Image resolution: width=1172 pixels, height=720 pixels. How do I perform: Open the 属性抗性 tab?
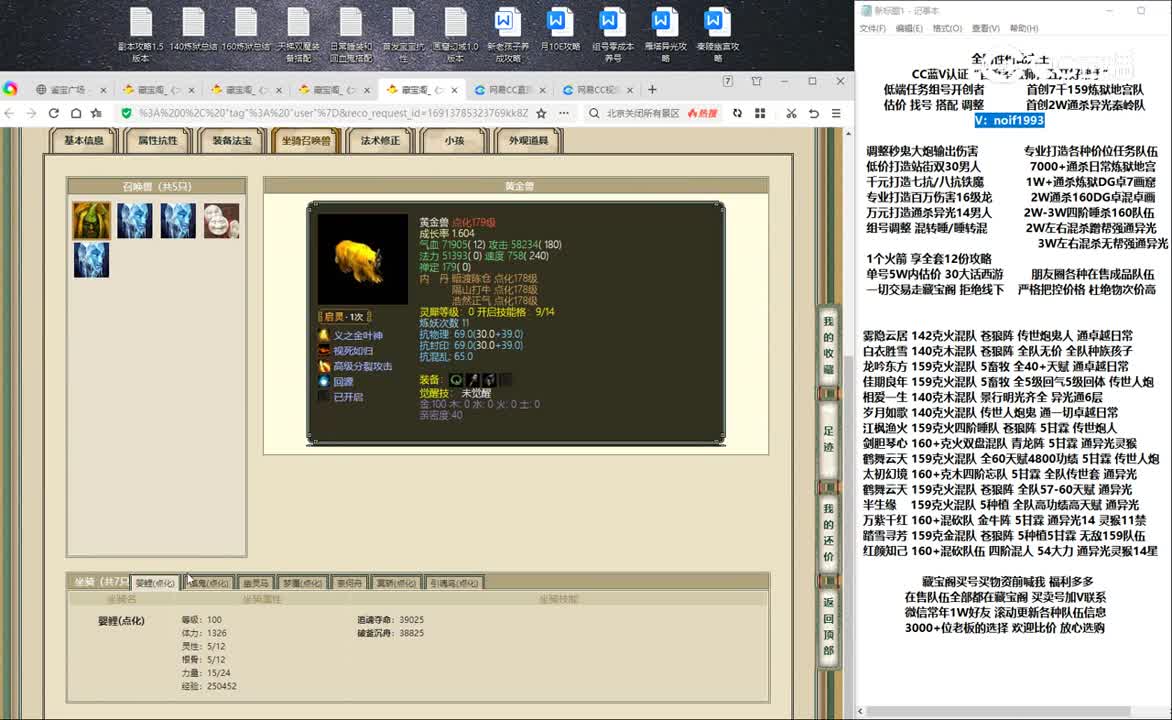158,141
